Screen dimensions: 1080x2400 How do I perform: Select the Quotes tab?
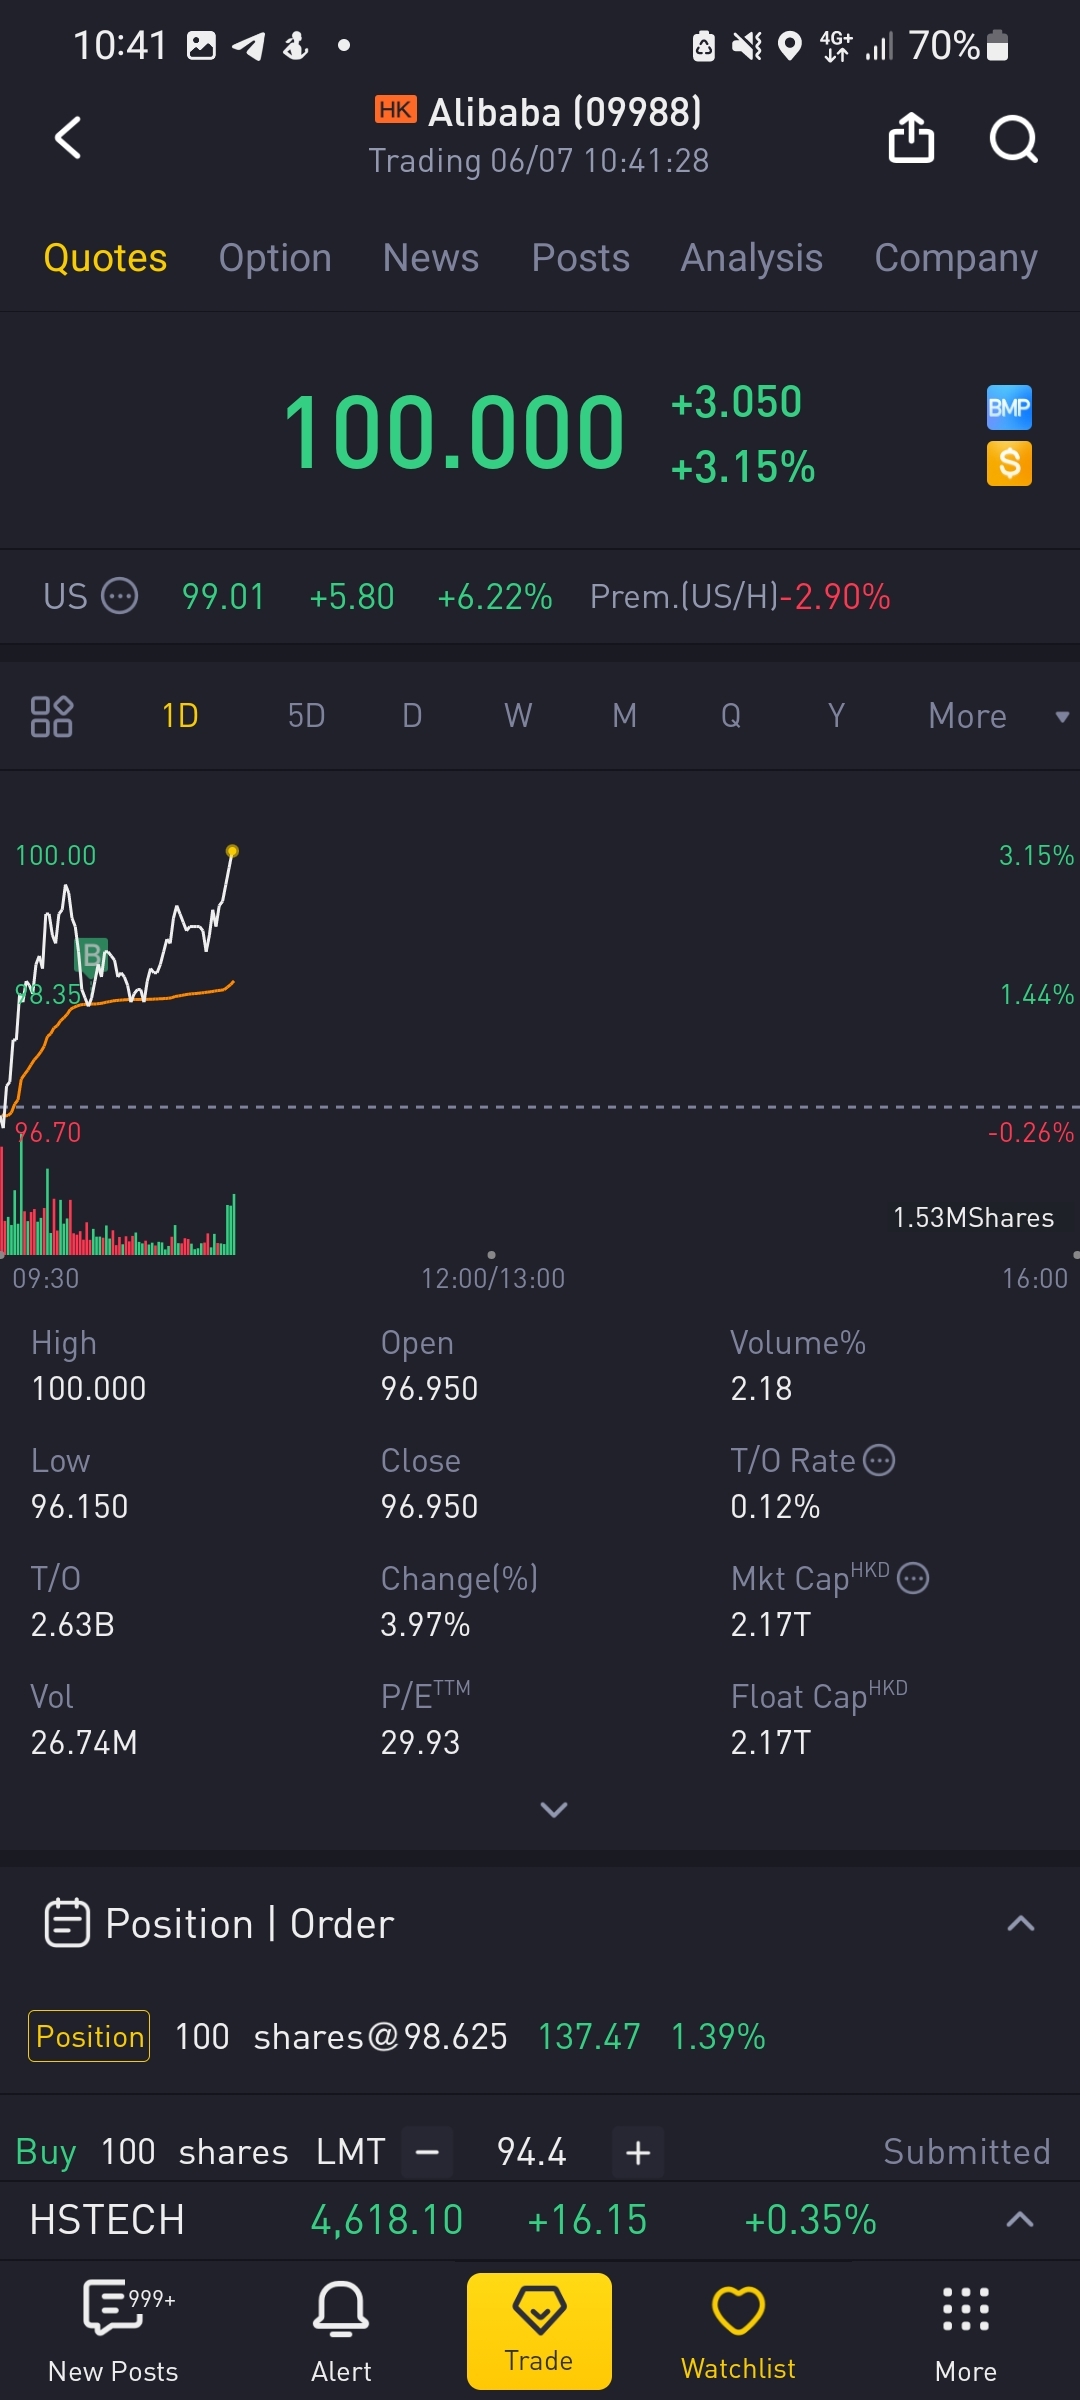tap(105, 258)
